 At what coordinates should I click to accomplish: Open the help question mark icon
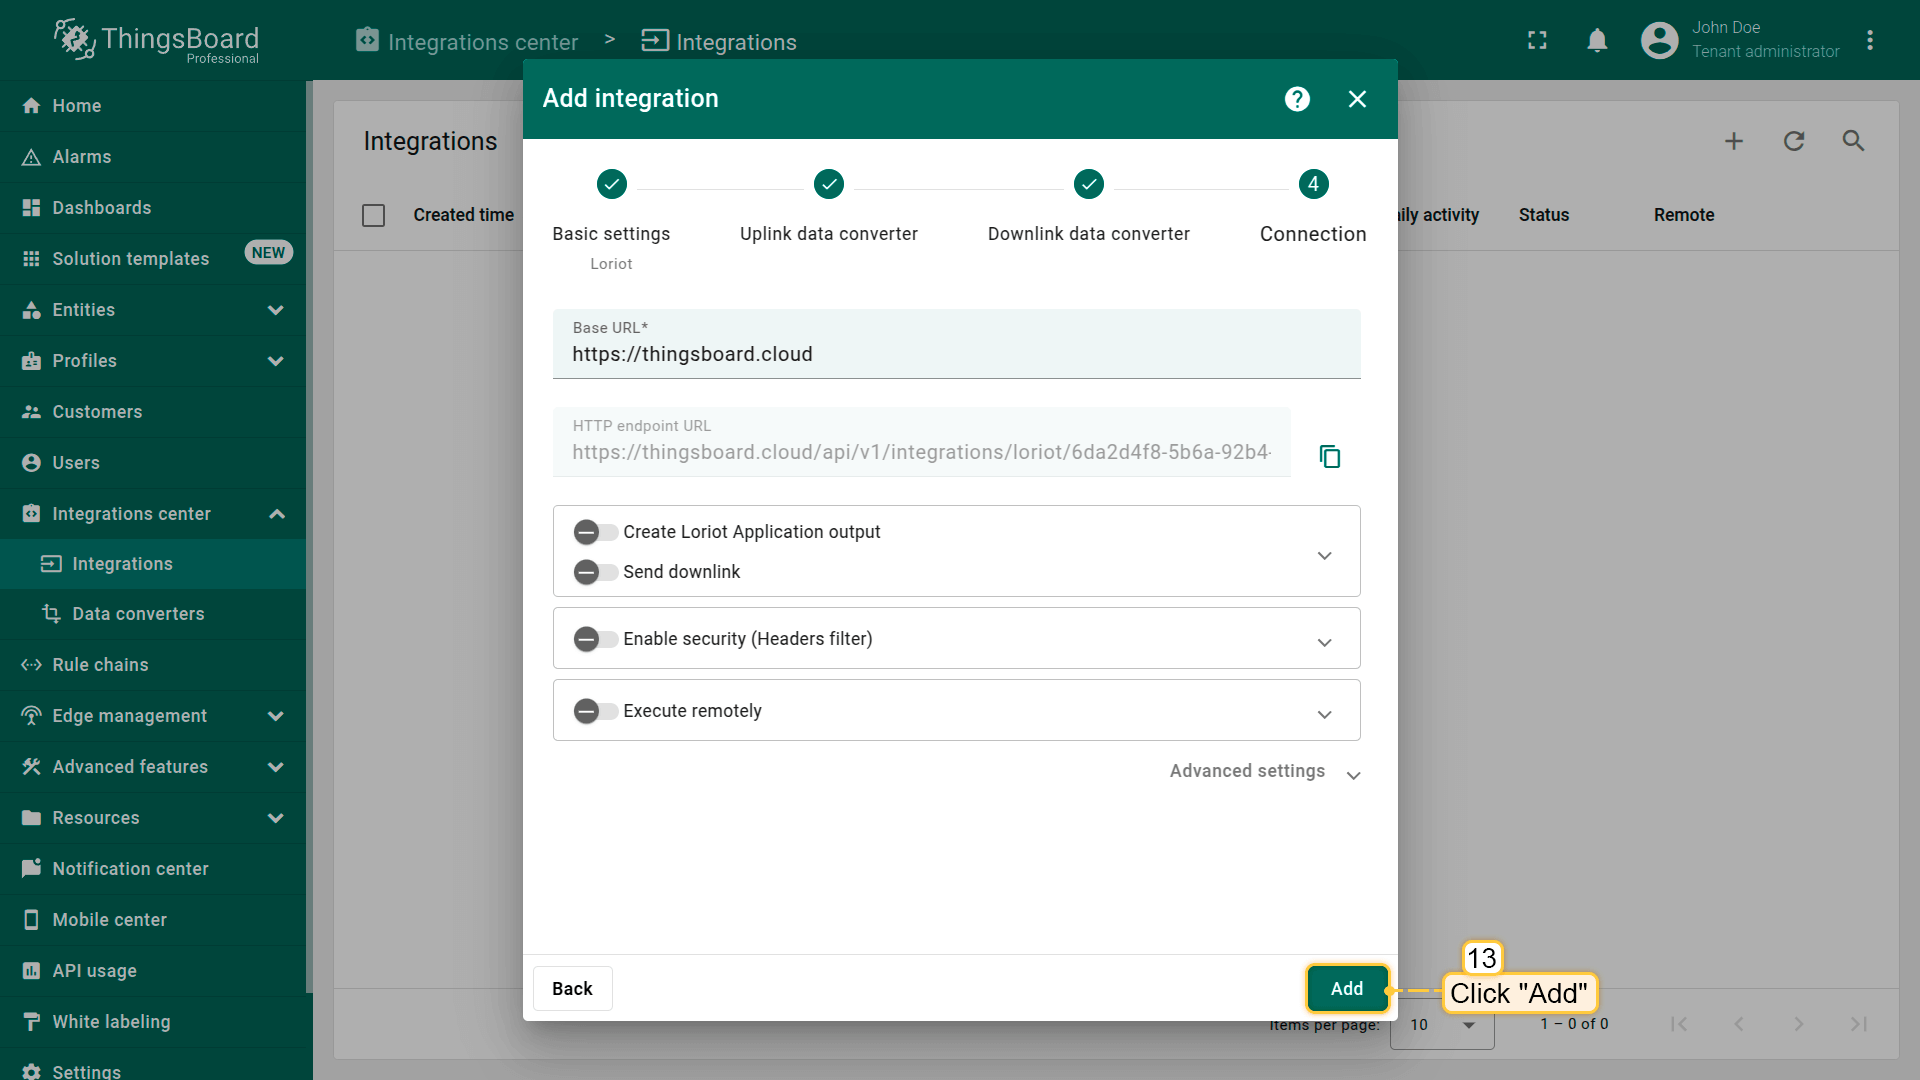[x=1297, y=99]
